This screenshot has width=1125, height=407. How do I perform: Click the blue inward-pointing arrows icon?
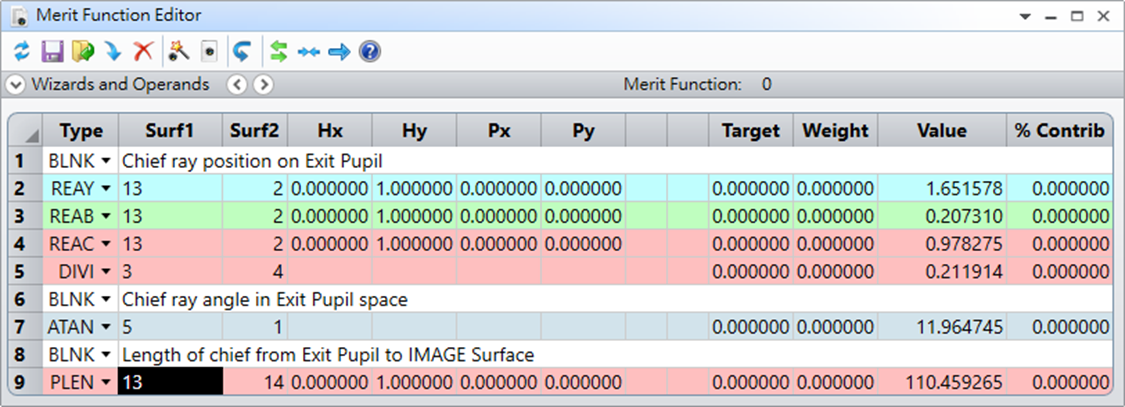[x=309, y=52]
